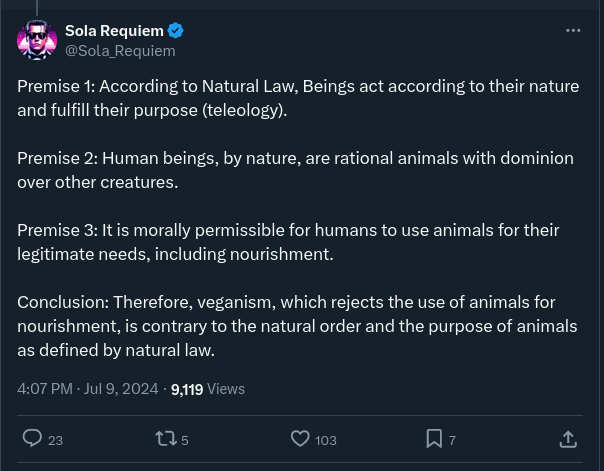Open Sola Requiem profile avatar
Image resolution: width=604 pixels, height=471 pixels.
pyautogui.click(x=37, y=40)
